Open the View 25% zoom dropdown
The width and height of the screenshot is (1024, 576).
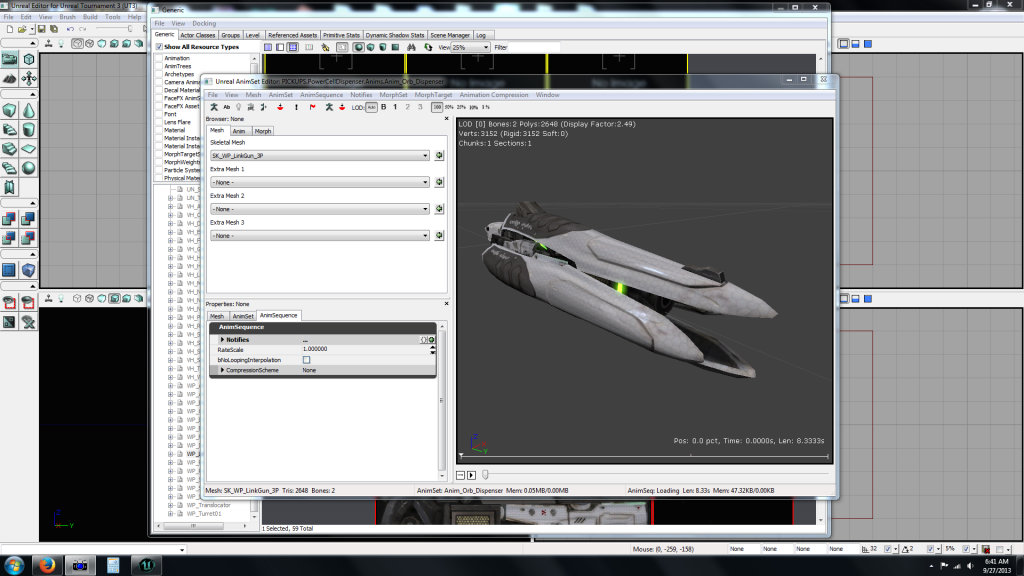pyautogui.click(x=470, y=47)
